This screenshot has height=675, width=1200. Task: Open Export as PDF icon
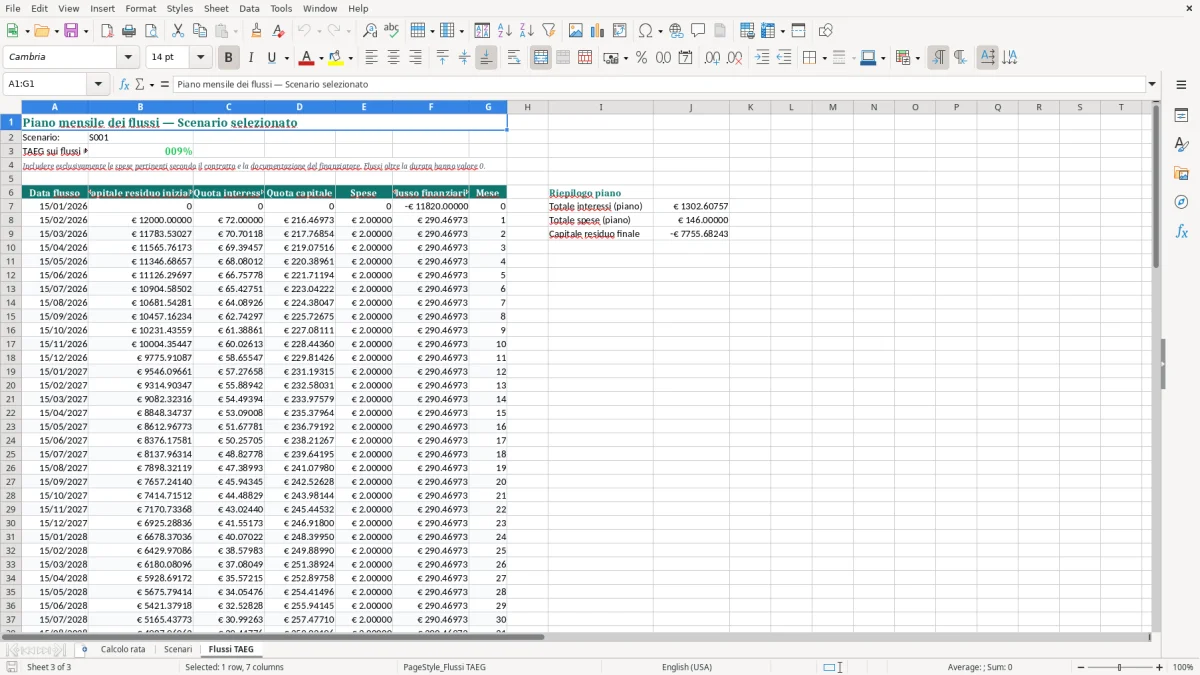(x=107, y=31)
